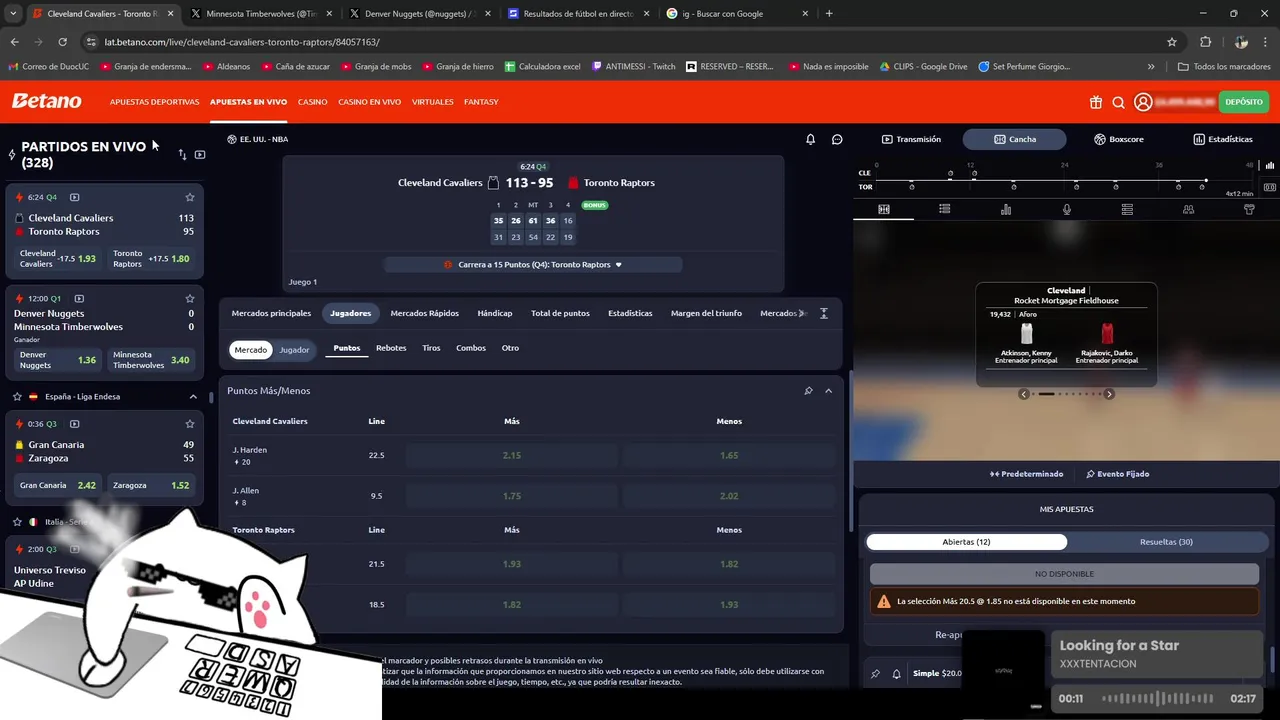Image resolution: width=1280 pixels, height=720 pixels.
Task: Open the stream icon on the Nuggets card
Action: coord(79,298)
